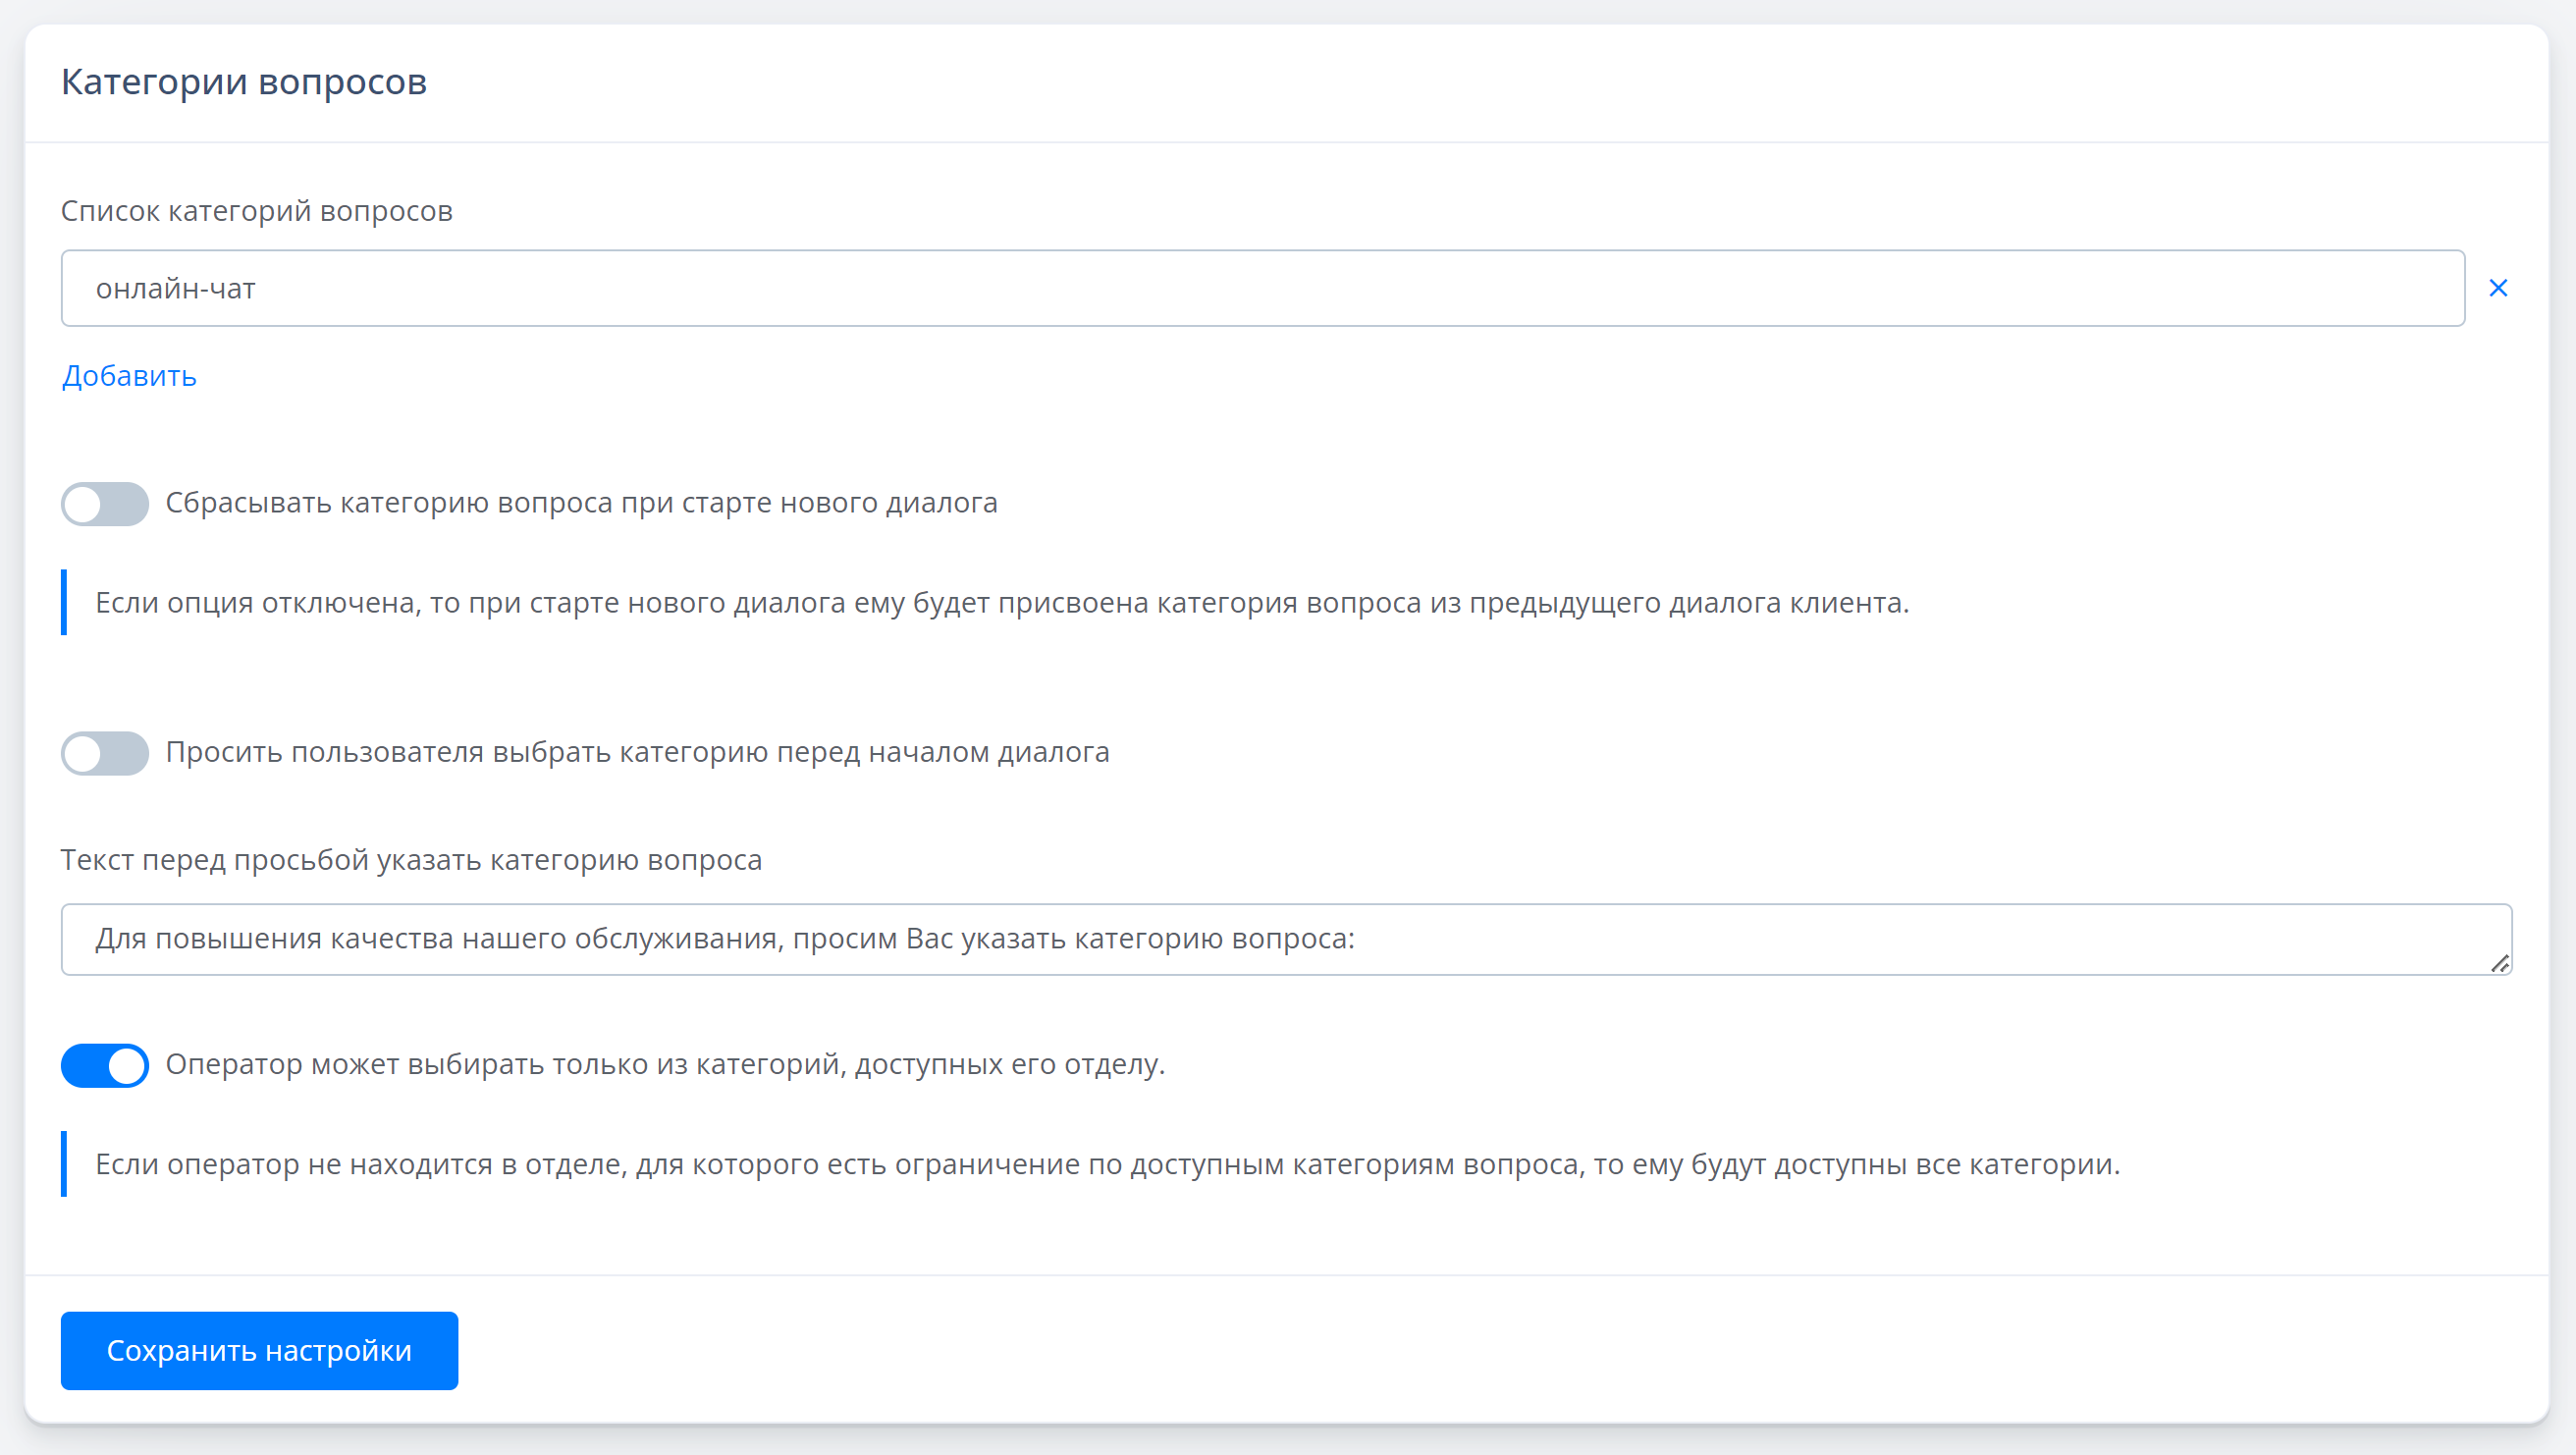Click into the category request text area
Image resolution: width=2576 pixels, height=1455 pixels.
(x=1286, y=939)
